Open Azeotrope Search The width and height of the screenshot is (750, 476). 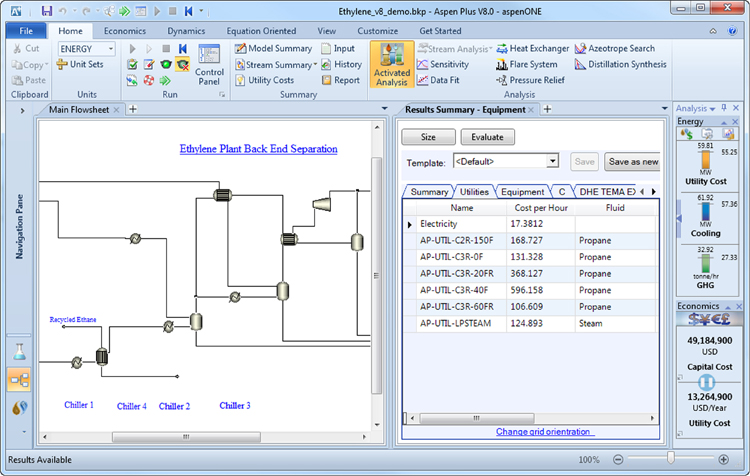pos(615,48)
